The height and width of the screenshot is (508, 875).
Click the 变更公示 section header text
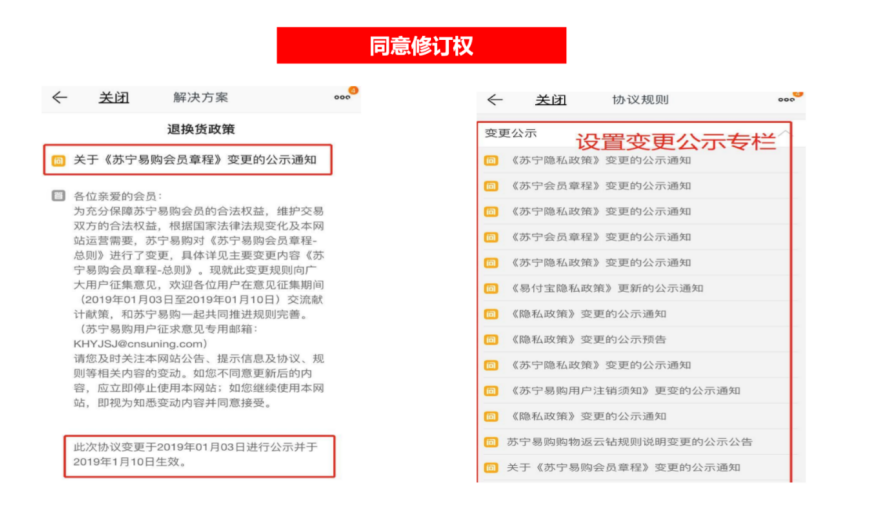click(x=511, y=133)
